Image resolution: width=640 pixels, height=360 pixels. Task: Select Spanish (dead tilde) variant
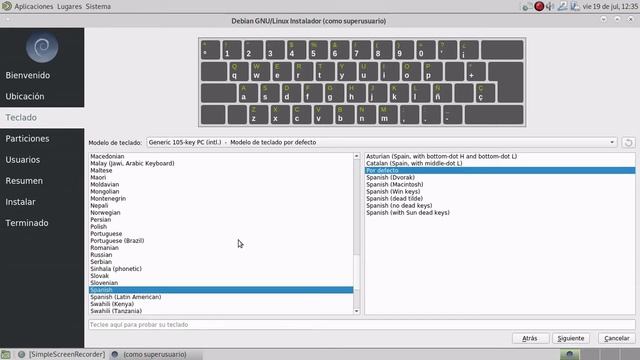pyautogui.click(x=500, y=198)
